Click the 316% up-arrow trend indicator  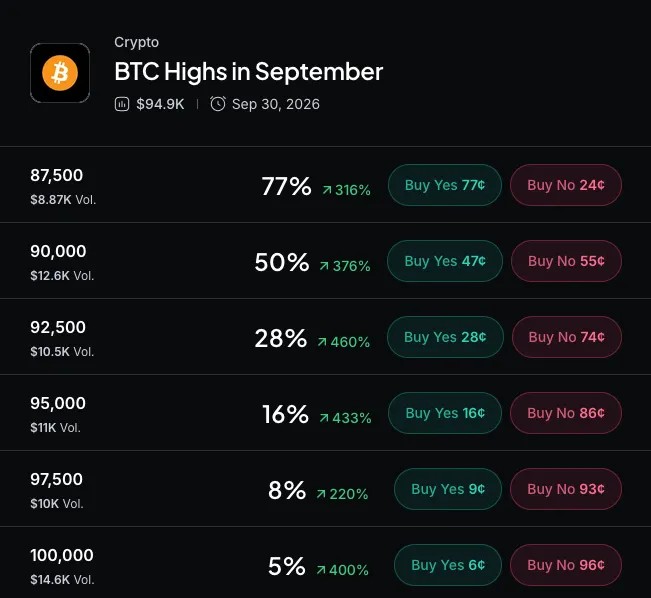tap(346, 190)
